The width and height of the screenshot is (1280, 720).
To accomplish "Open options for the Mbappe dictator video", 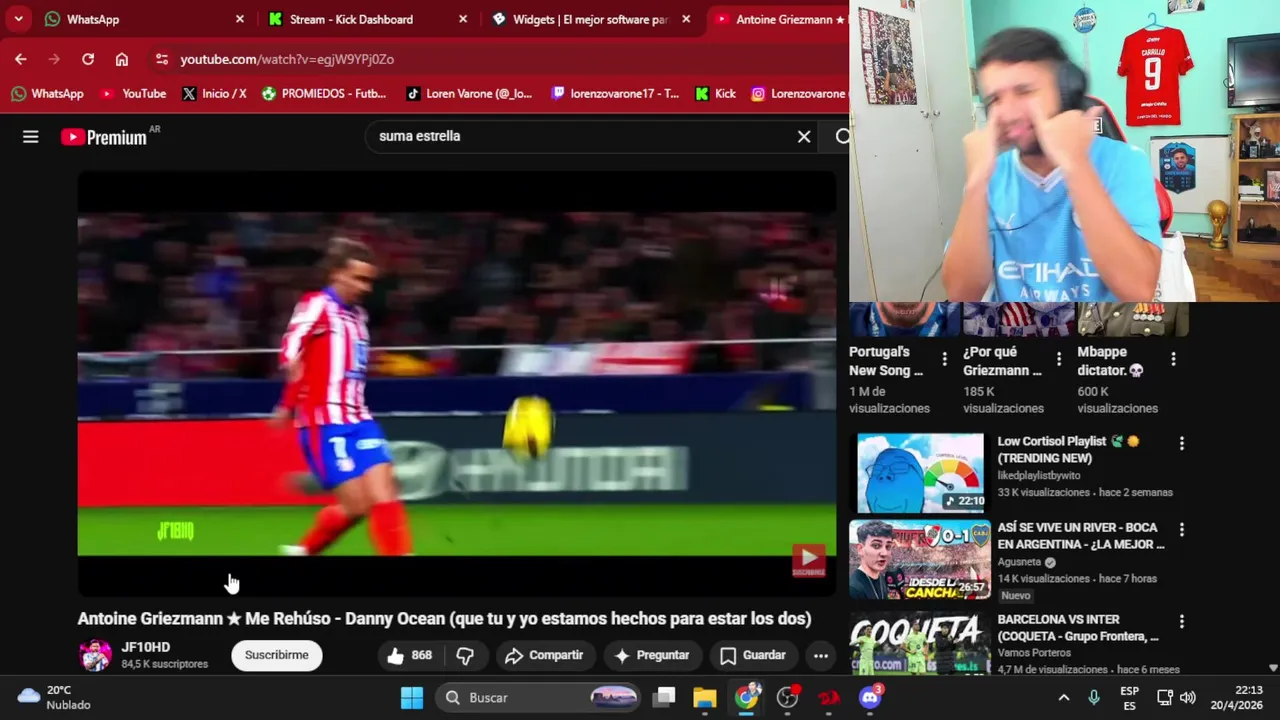I will pos(1173,358).
